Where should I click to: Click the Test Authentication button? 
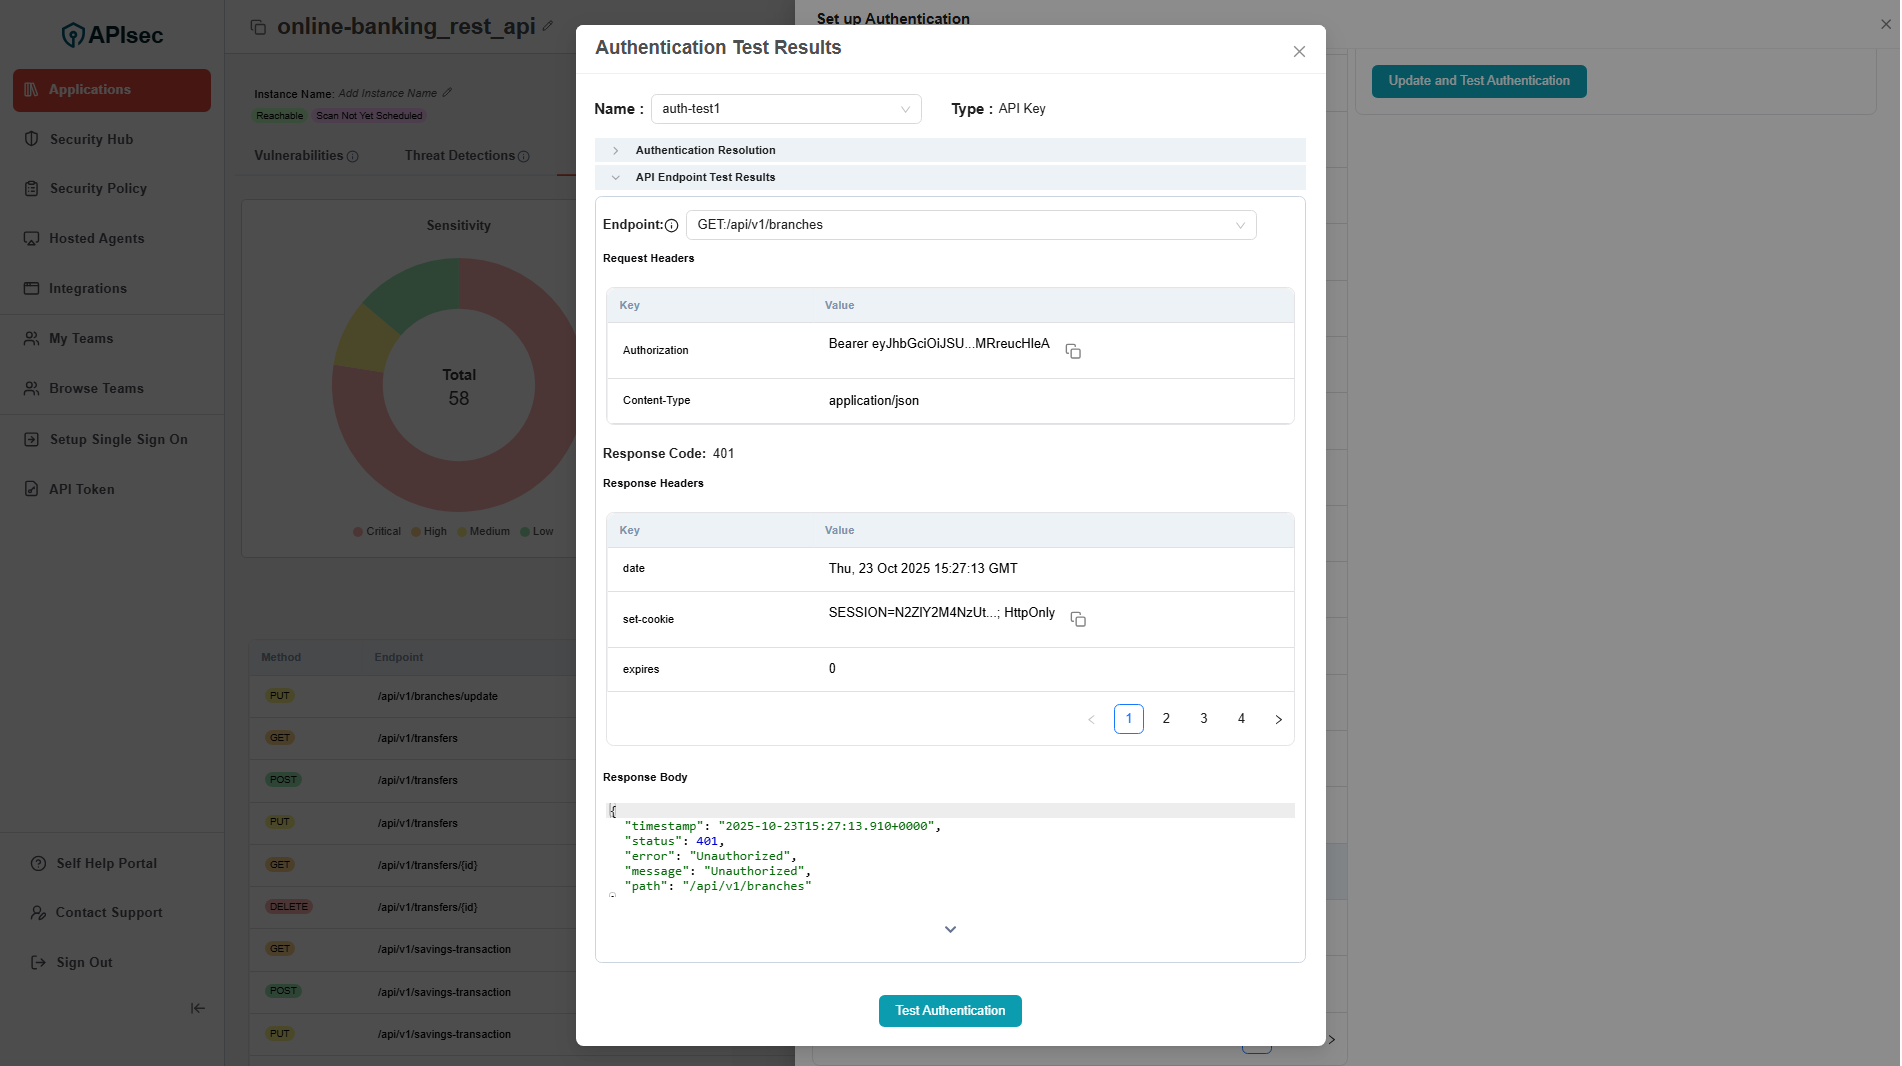tap(950, 1011)
